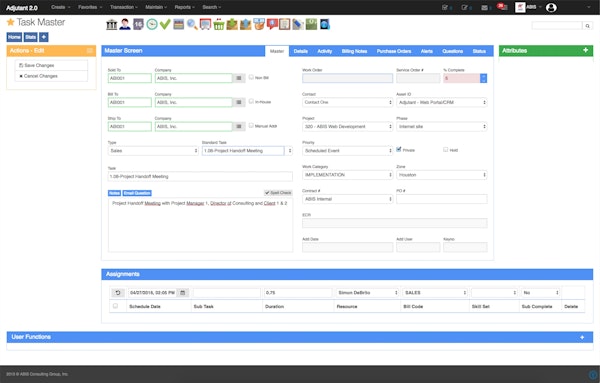The image size is (600, 383).
Task: Toggle the Manual Addr checkbox
Action: click(x=251, y=125)
